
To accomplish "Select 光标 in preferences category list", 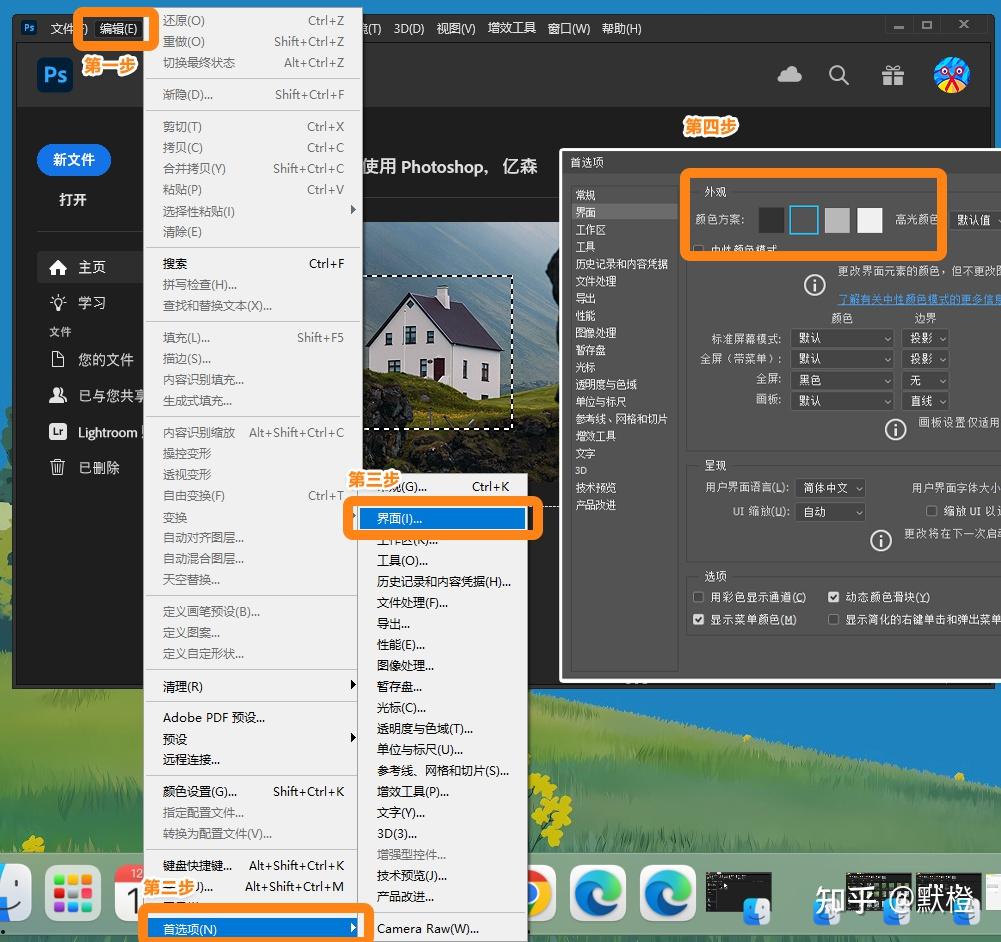I will pos(585,368).
